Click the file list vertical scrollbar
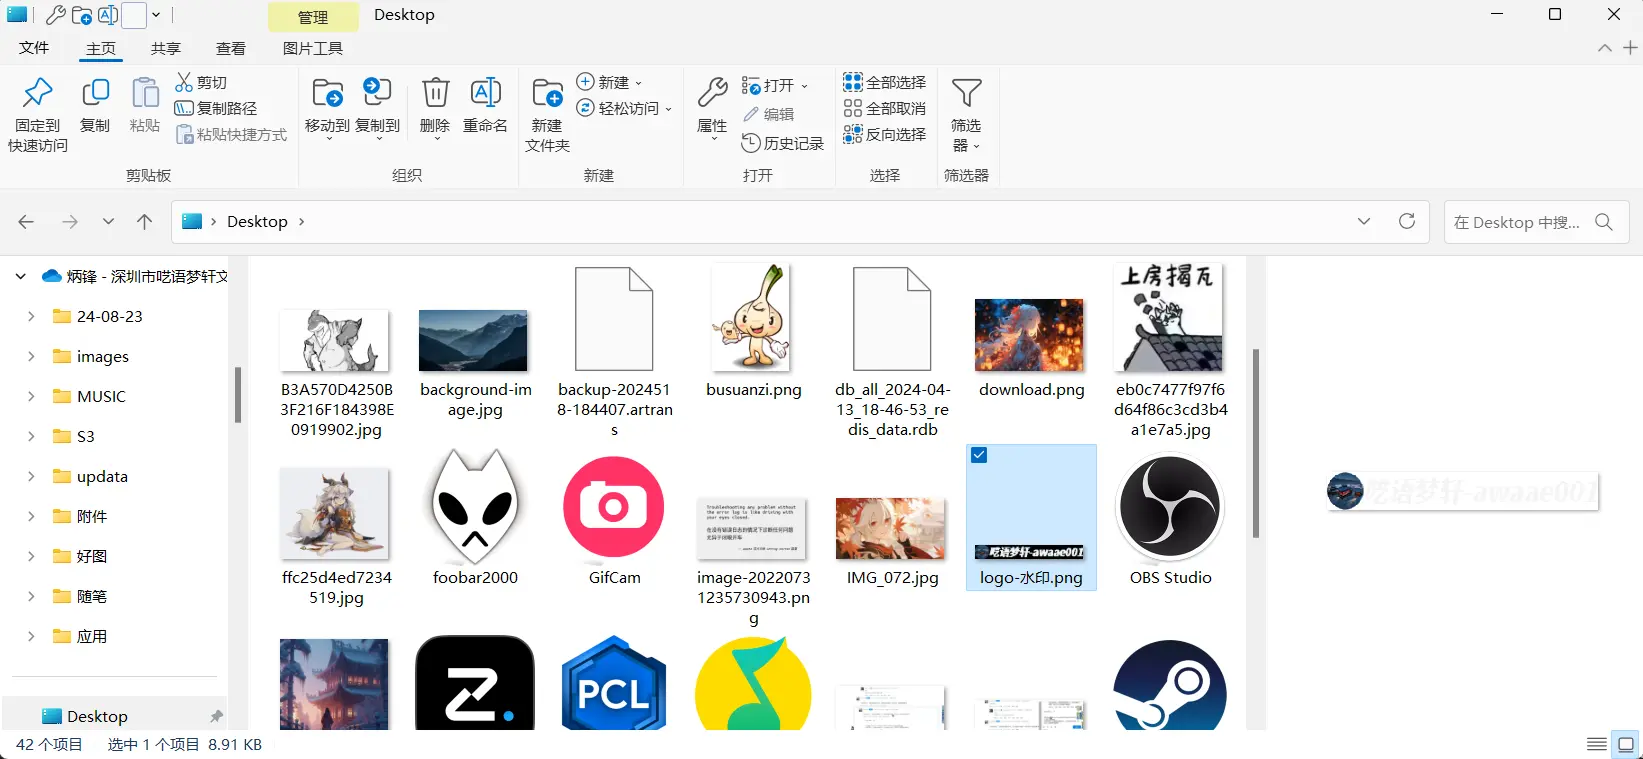This screenshot has width=1643, height=759. (1255, 444)
